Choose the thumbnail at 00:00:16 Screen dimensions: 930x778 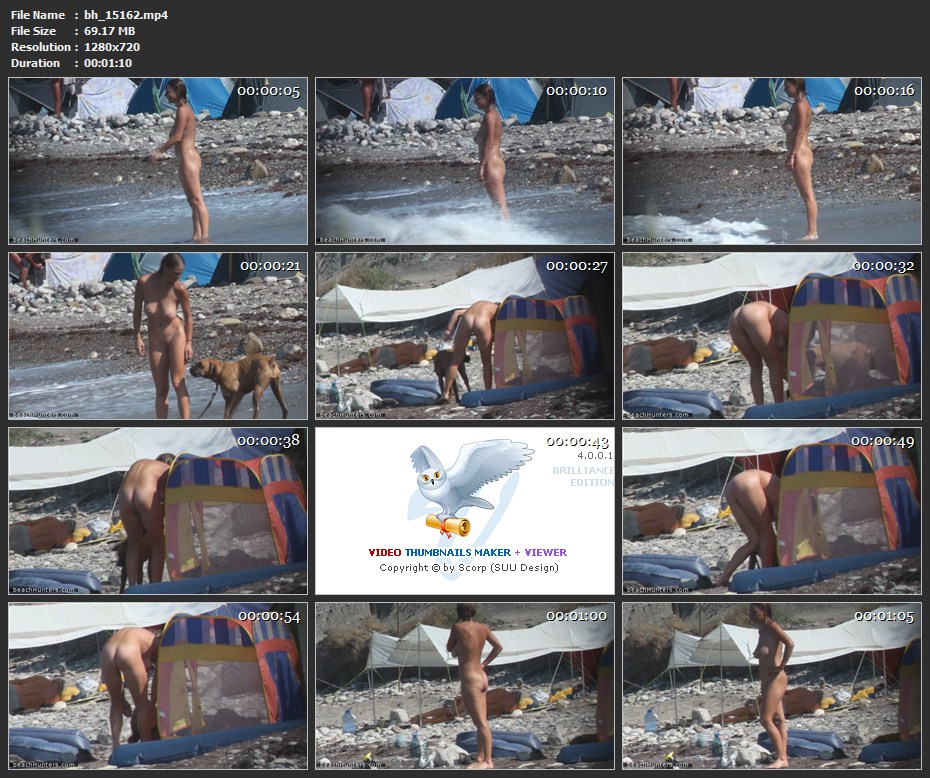(x=771, y=161)
